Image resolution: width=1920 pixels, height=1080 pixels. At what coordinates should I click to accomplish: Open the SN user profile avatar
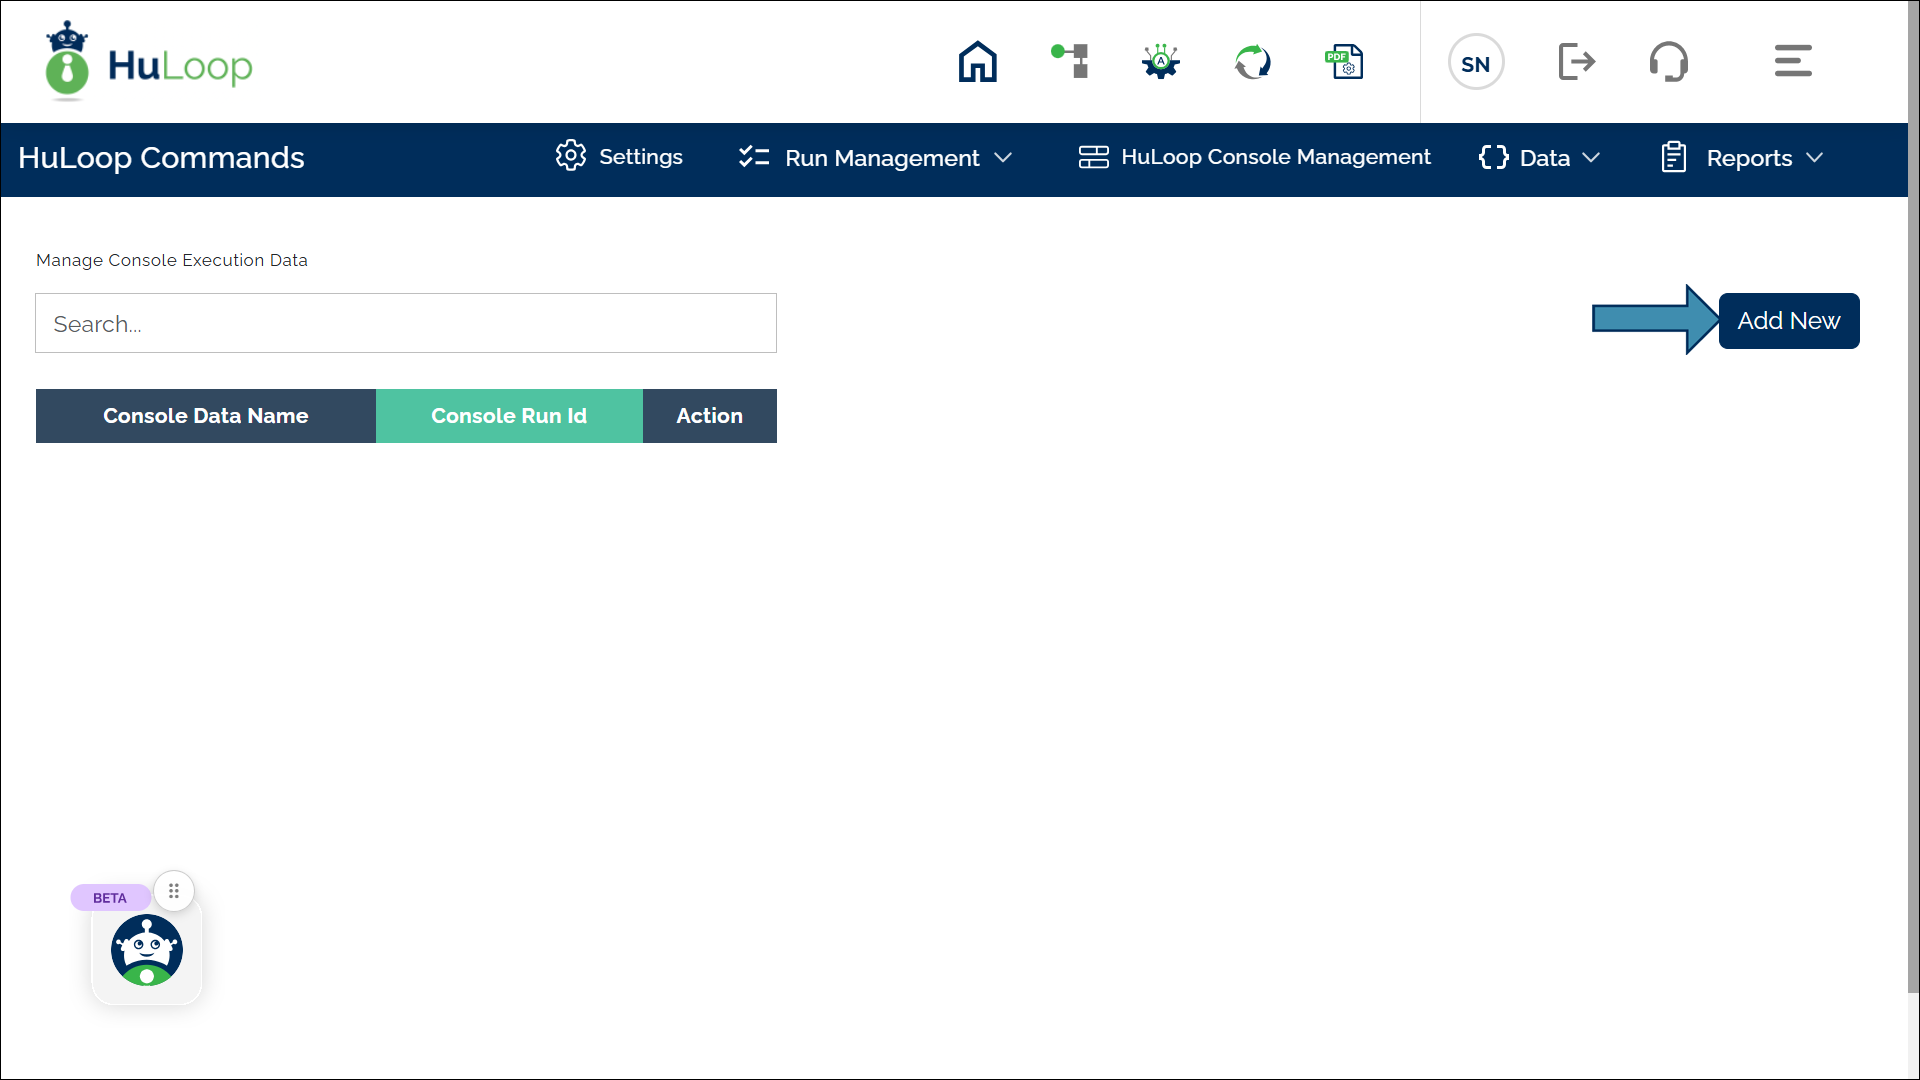coord(1475,62)
